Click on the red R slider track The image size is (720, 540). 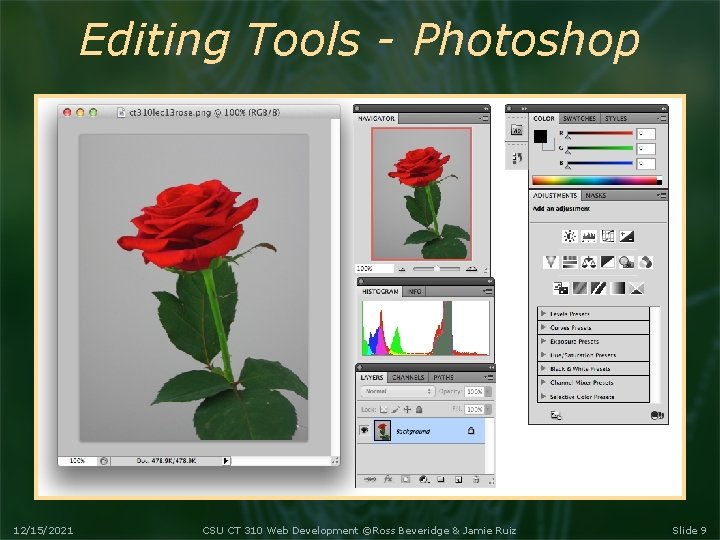click(600, 133)
